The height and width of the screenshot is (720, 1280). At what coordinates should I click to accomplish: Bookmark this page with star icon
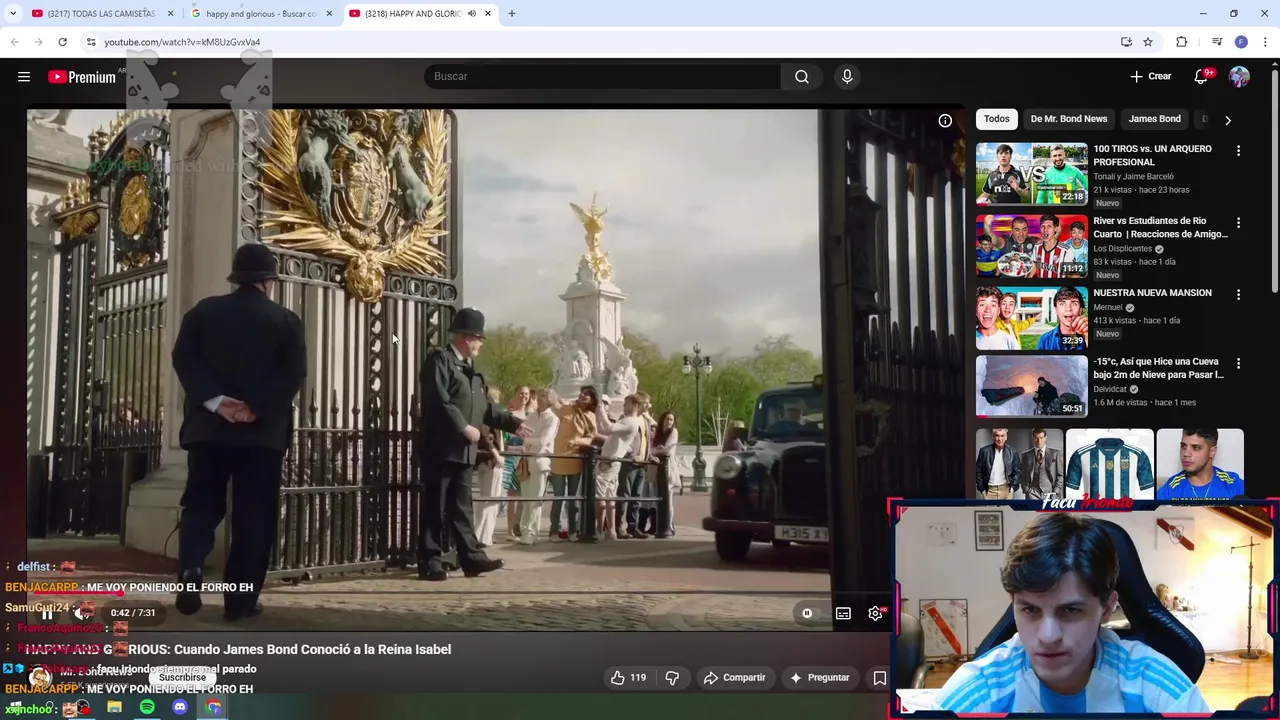click(1148, 42)
